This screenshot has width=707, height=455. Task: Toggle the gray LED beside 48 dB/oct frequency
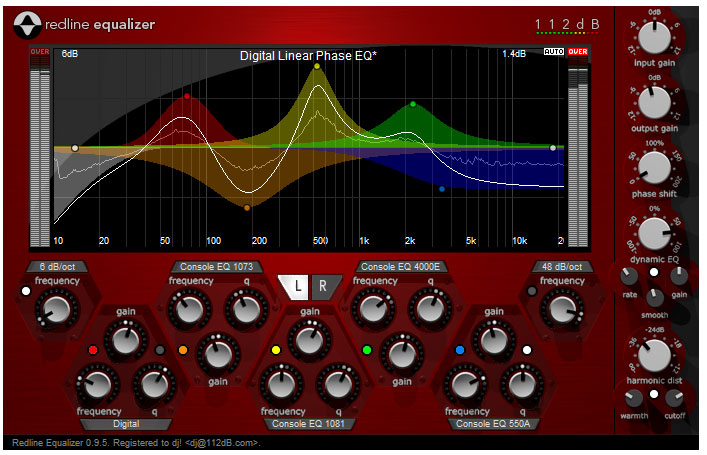[x=532, y=291]
